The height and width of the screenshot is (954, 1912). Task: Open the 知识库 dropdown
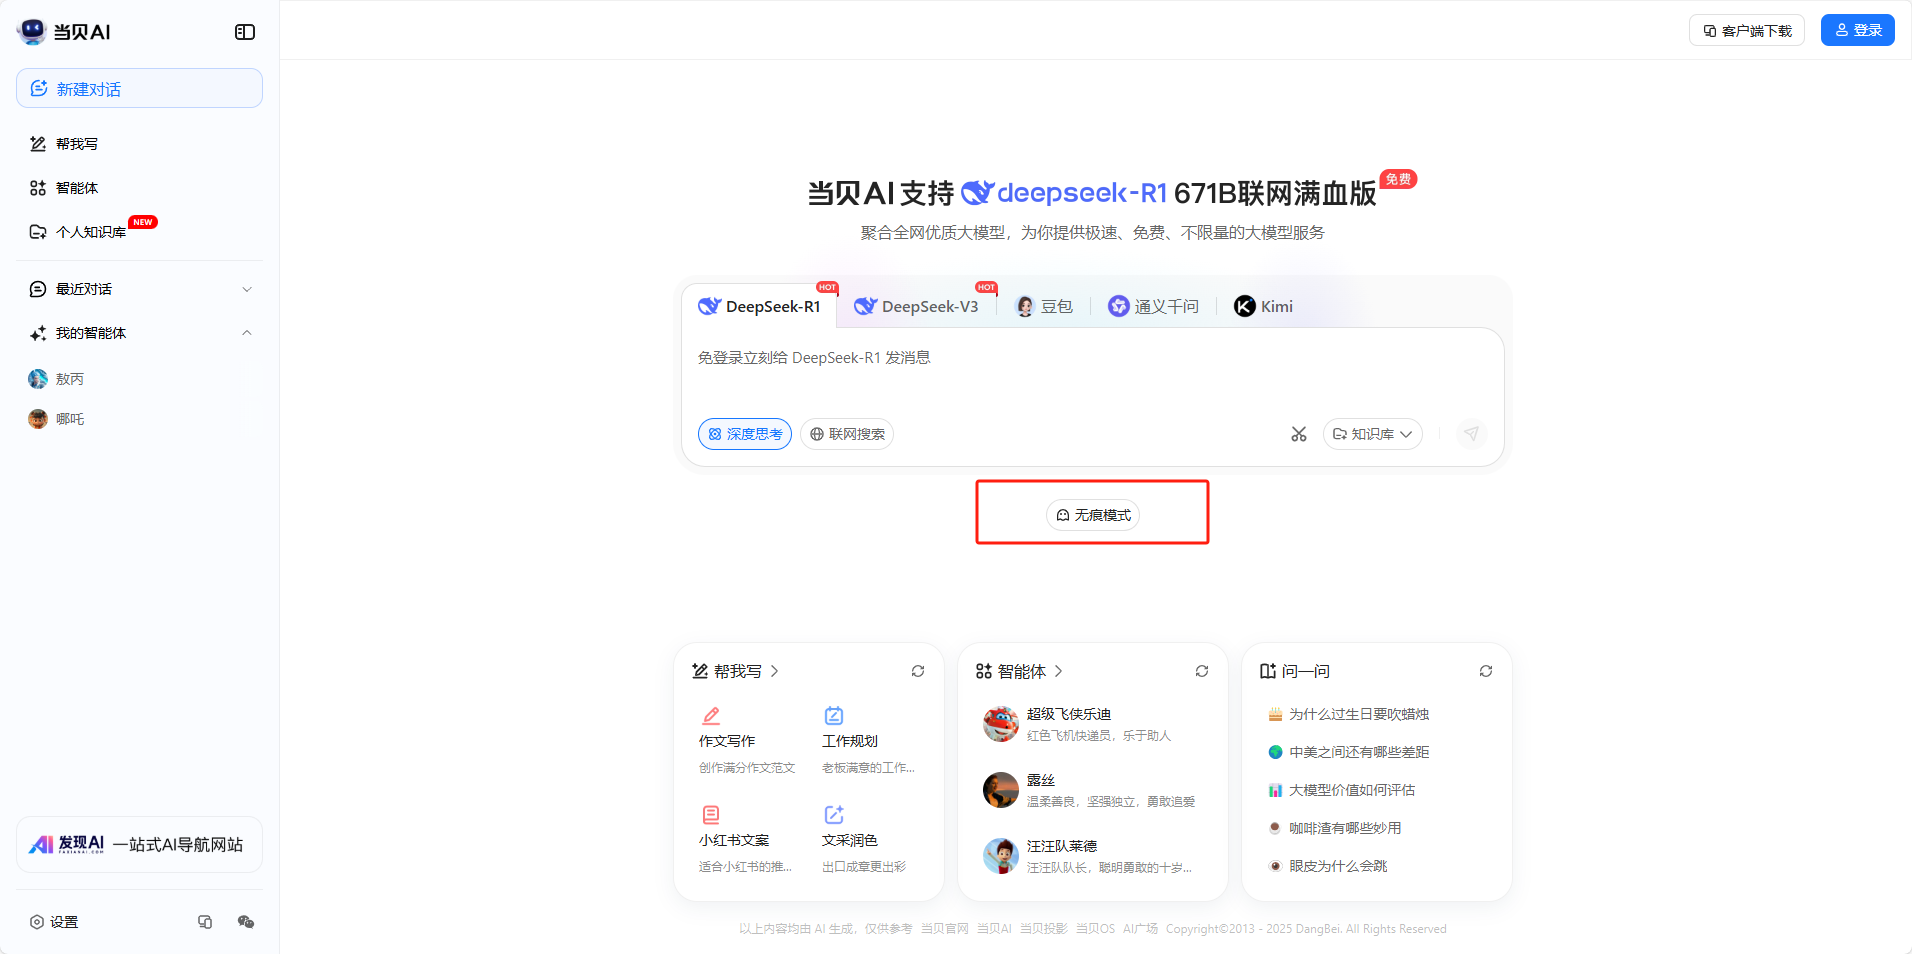[x=1372, y=434]
